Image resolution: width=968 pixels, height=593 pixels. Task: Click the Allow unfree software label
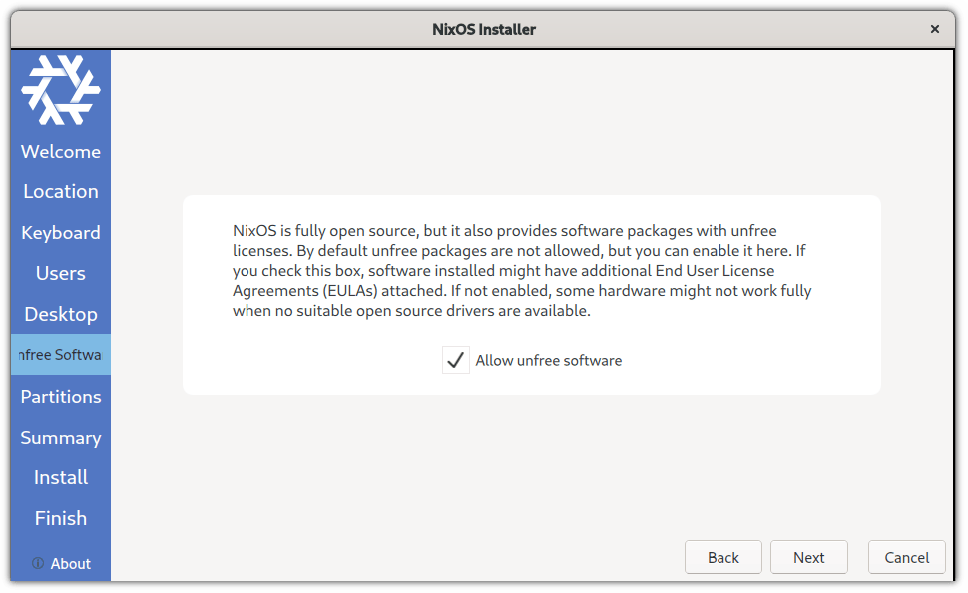(x=548, y=360)
